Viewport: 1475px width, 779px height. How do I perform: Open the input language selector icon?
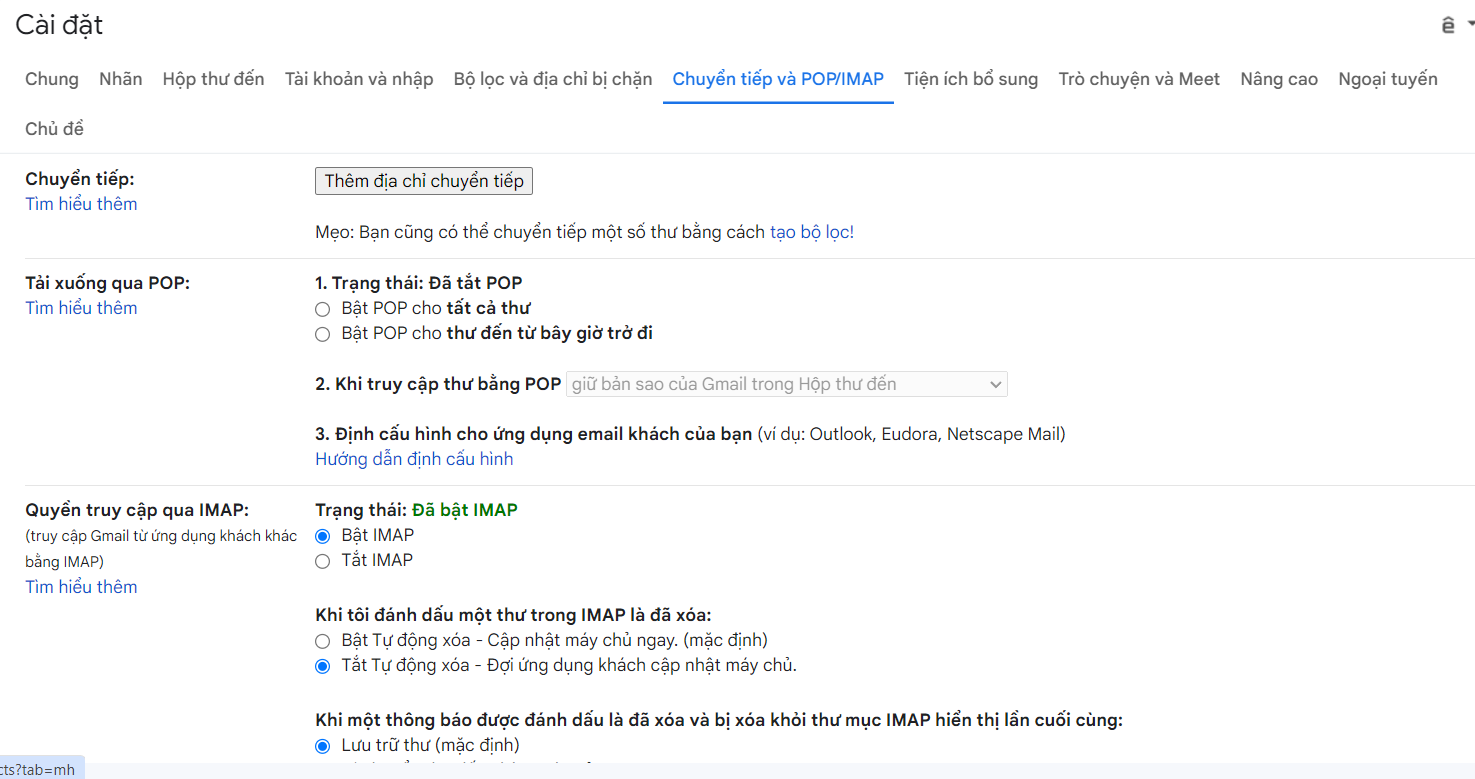[x=1452, y=26]
